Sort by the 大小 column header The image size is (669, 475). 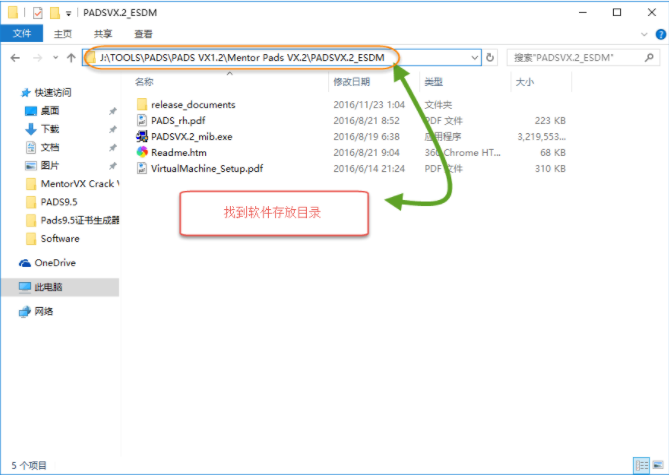[x=525, y=82]
